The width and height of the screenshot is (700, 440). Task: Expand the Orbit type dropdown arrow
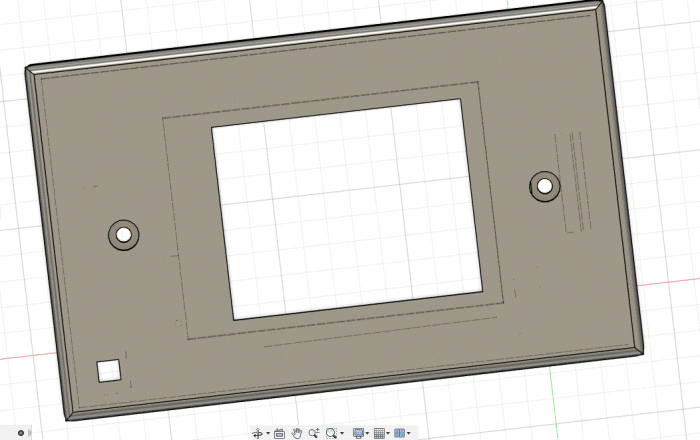[268, 433]
